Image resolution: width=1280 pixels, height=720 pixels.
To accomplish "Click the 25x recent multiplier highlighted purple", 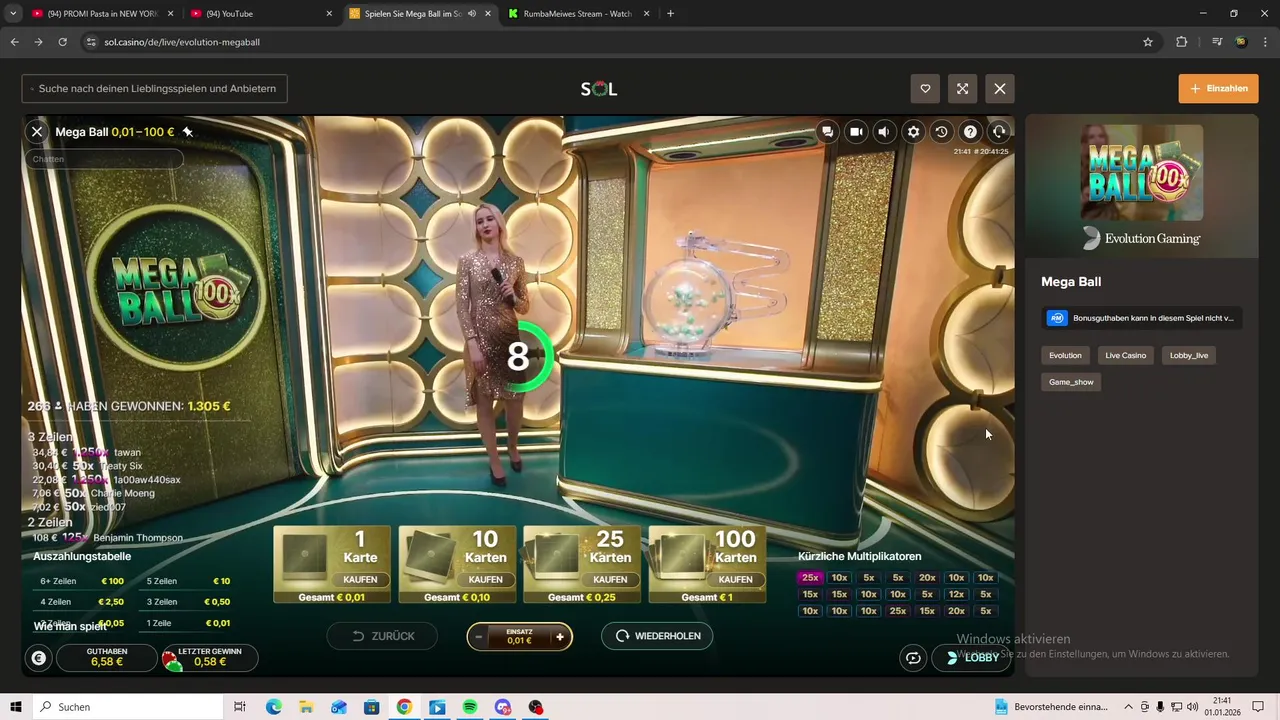I will click(x=810, y=577).
